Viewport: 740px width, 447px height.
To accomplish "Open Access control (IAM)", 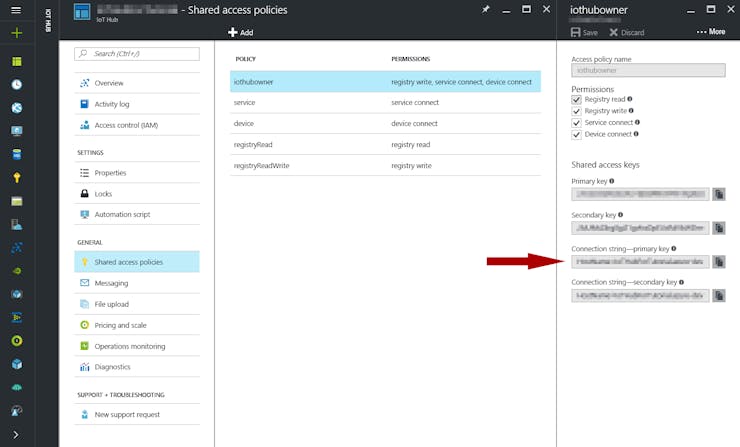I will 137,125.
